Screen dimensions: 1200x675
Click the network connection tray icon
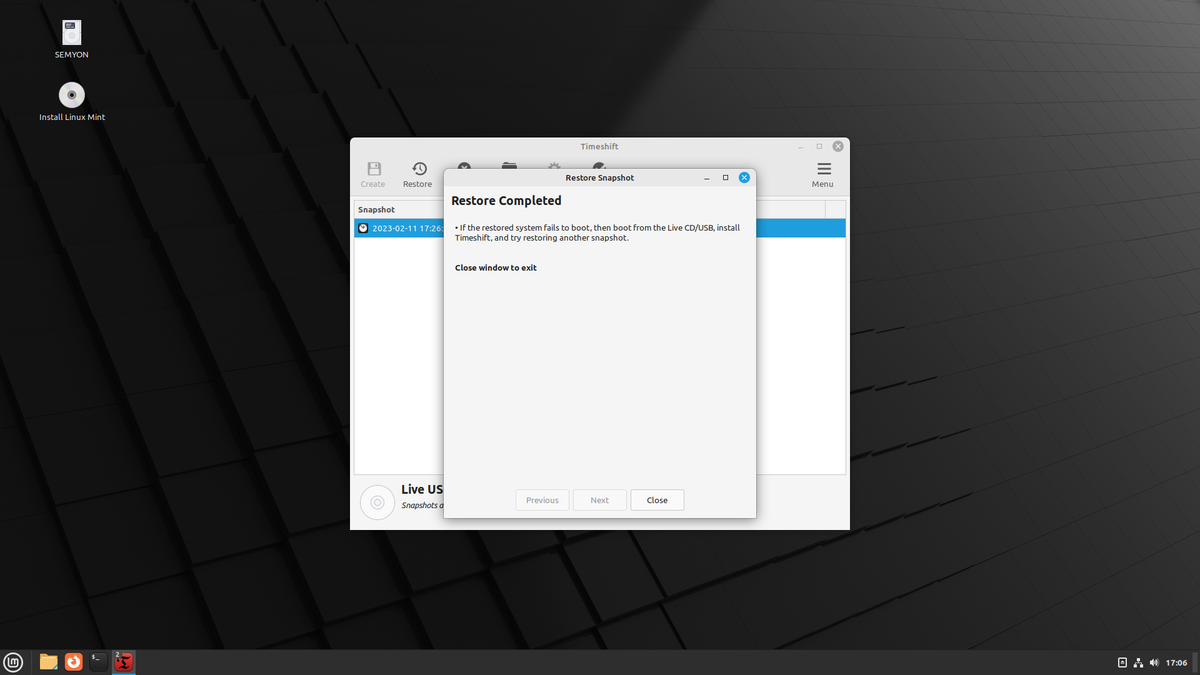click(1138, 662)
